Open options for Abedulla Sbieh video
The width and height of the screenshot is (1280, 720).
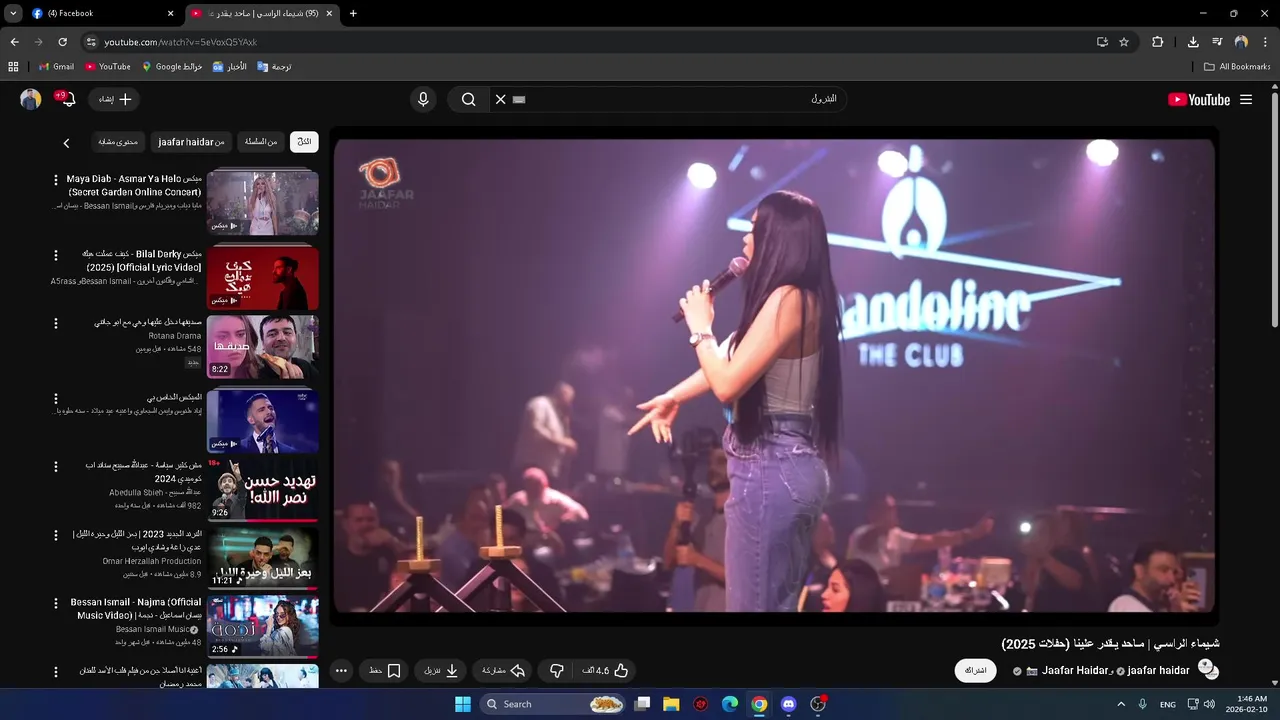click(56, 466)
